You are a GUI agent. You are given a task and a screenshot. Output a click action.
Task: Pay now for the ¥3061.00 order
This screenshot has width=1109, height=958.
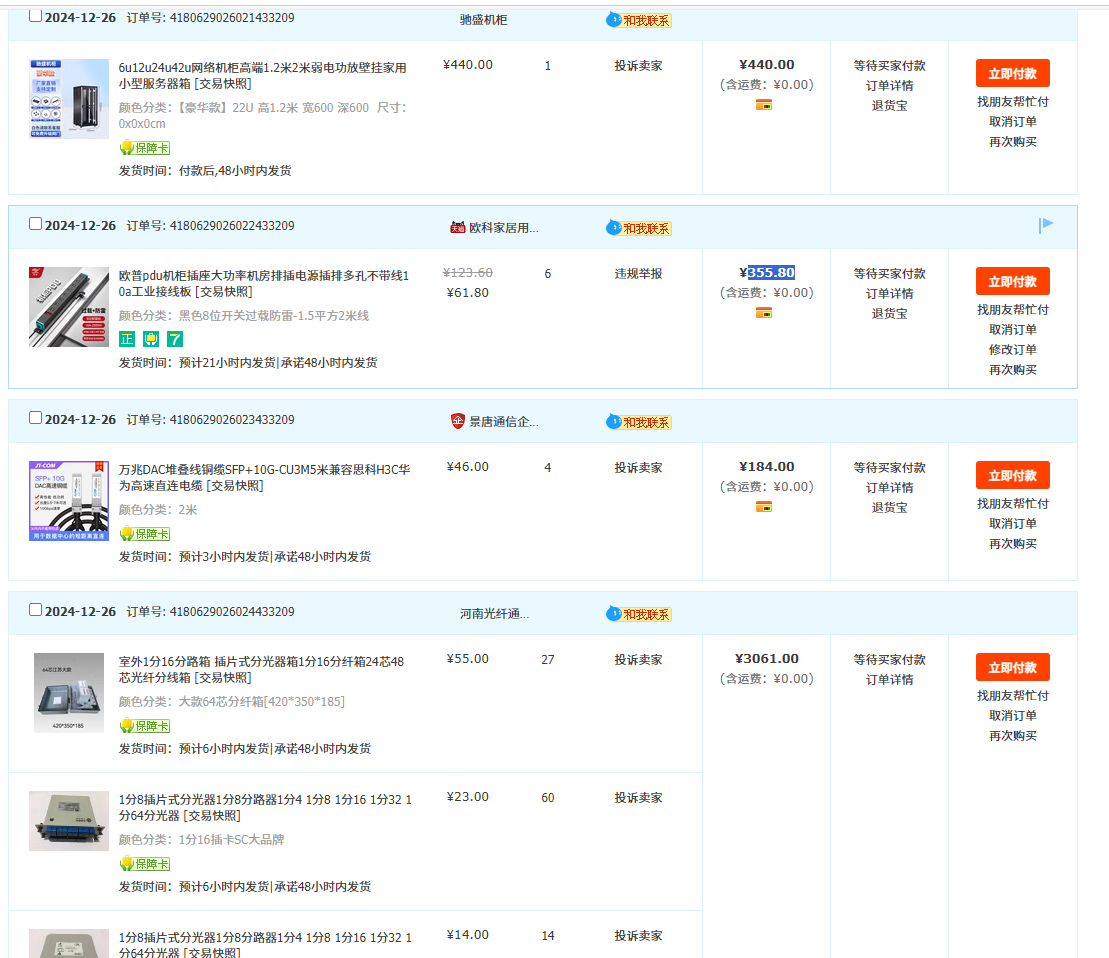pos(1012,667)
